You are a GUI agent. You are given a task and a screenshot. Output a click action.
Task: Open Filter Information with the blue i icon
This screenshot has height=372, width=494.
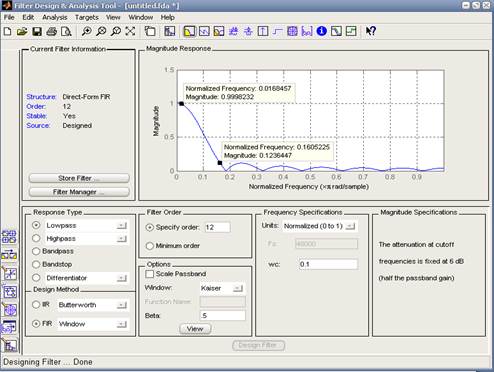pos(322,31)
